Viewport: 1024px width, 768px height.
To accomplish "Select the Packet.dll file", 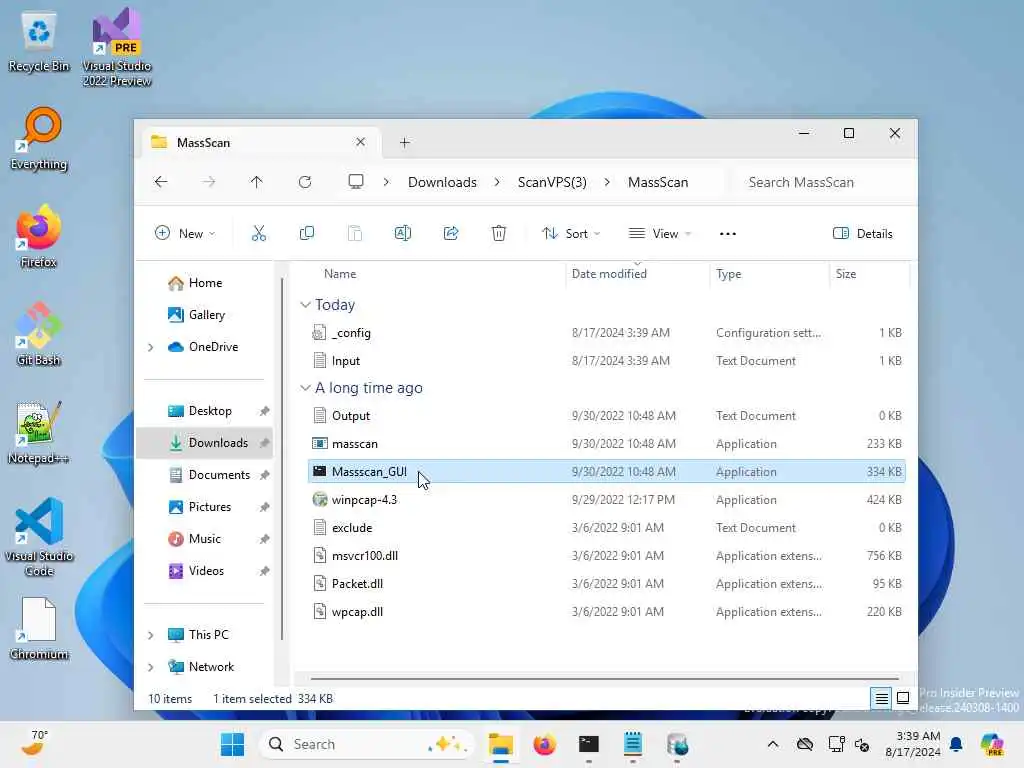I will point(606,584).
